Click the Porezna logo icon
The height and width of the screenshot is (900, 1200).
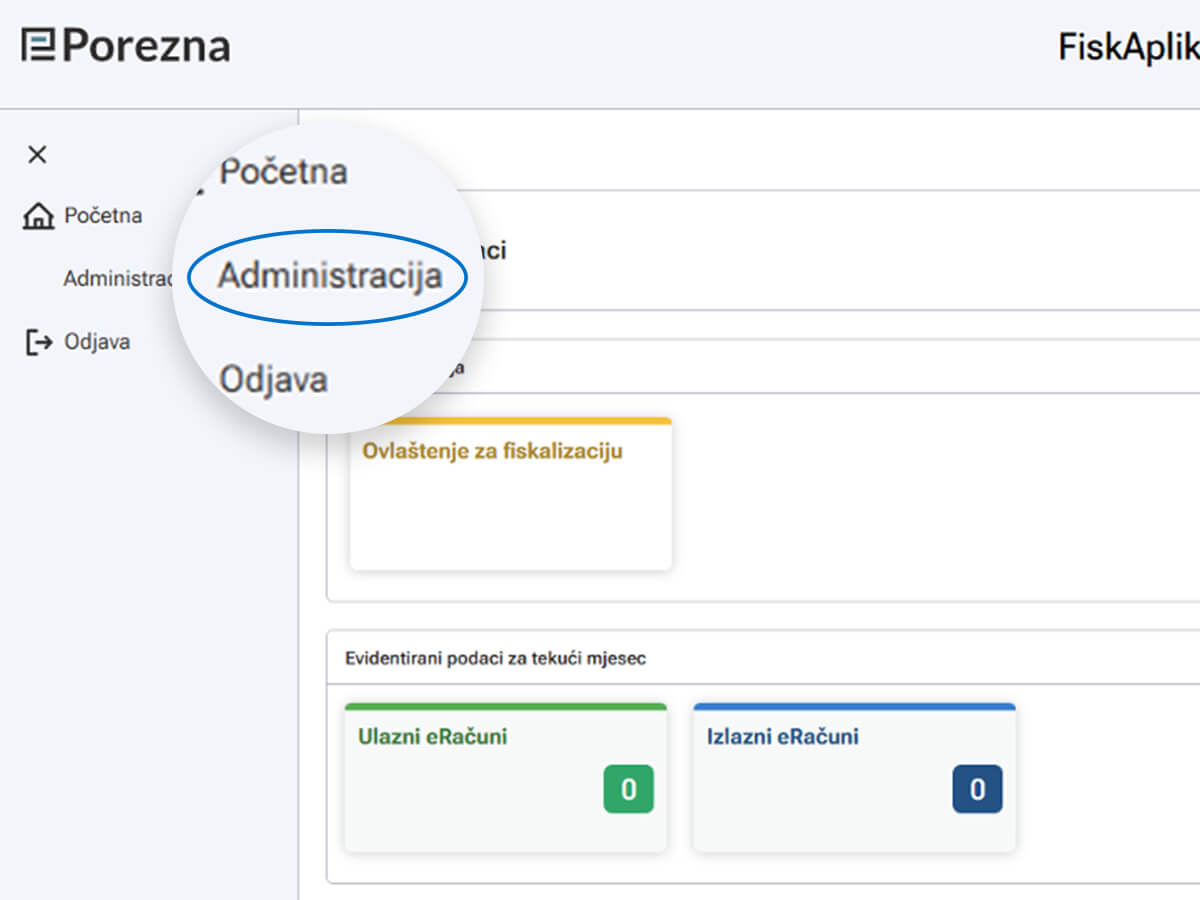coord(38,46)
